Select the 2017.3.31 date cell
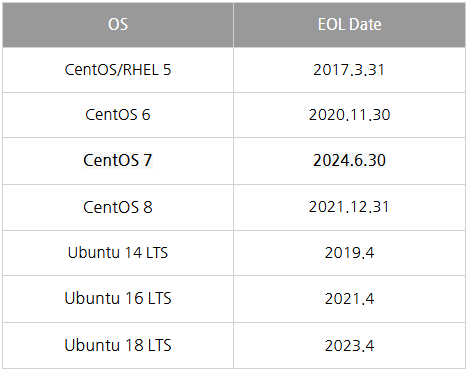This screenshot has width=466, height=370. coord(349,70)
